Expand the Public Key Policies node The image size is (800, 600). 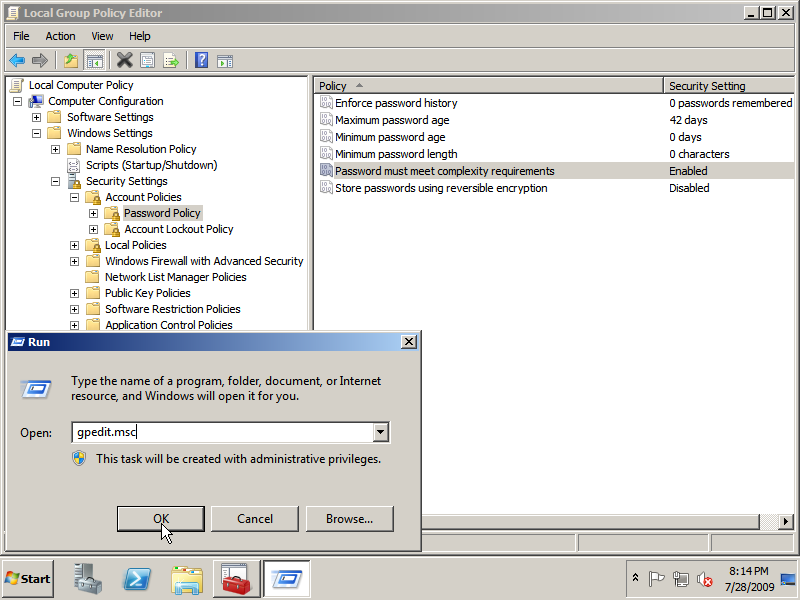pyautogui.click(x=74, y=293)
